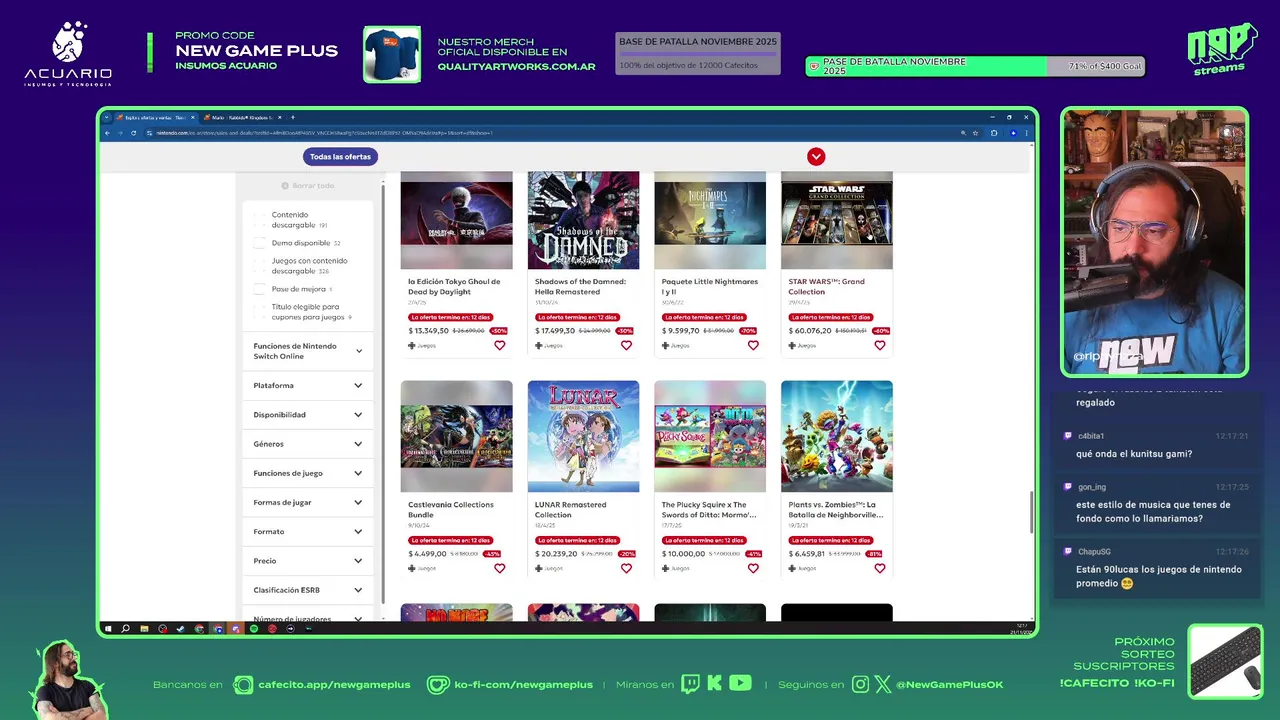Click the Borrar todo clear icon
This screenshot has height=720, width=1280.
coord(285,186)
